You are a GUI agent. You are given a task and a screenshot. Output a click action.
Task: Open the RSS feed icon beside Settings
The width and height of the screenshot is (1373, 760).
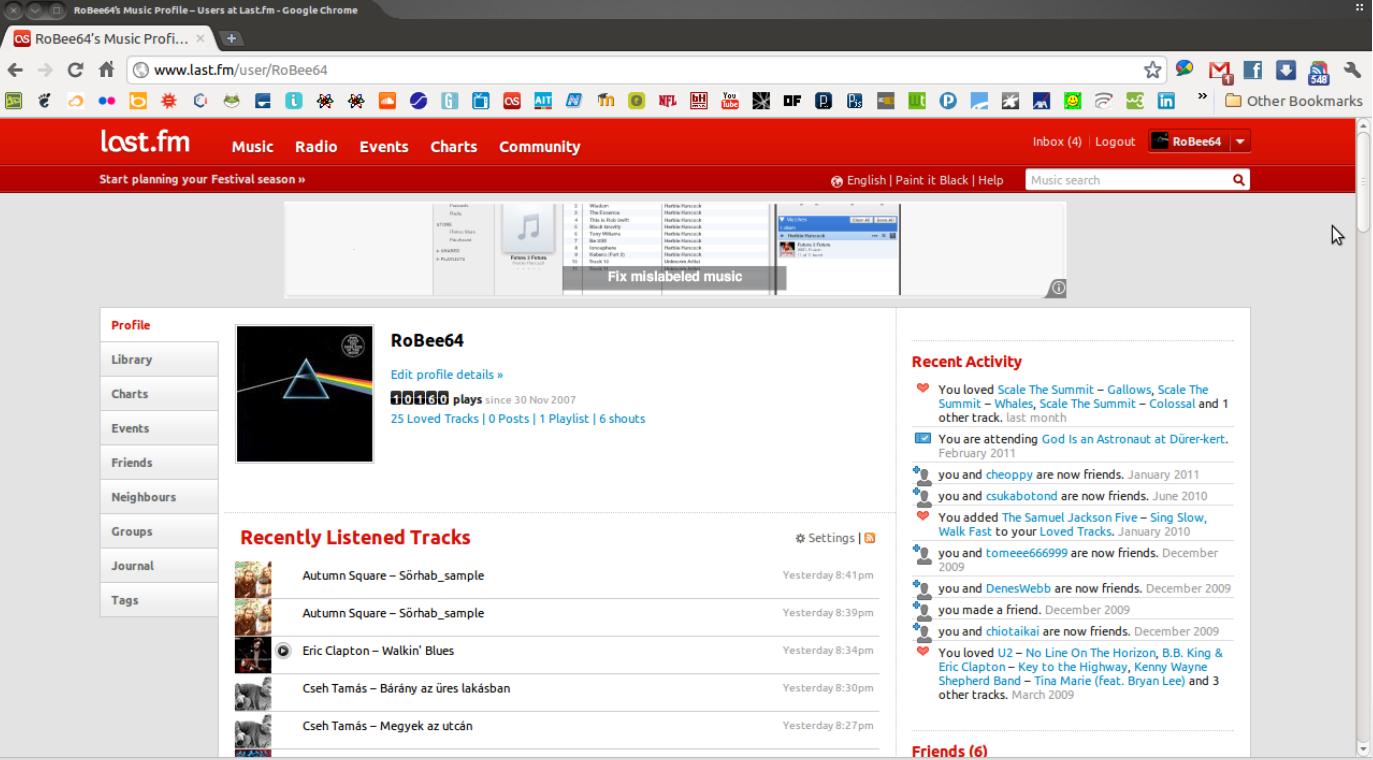tap(869, 538)
